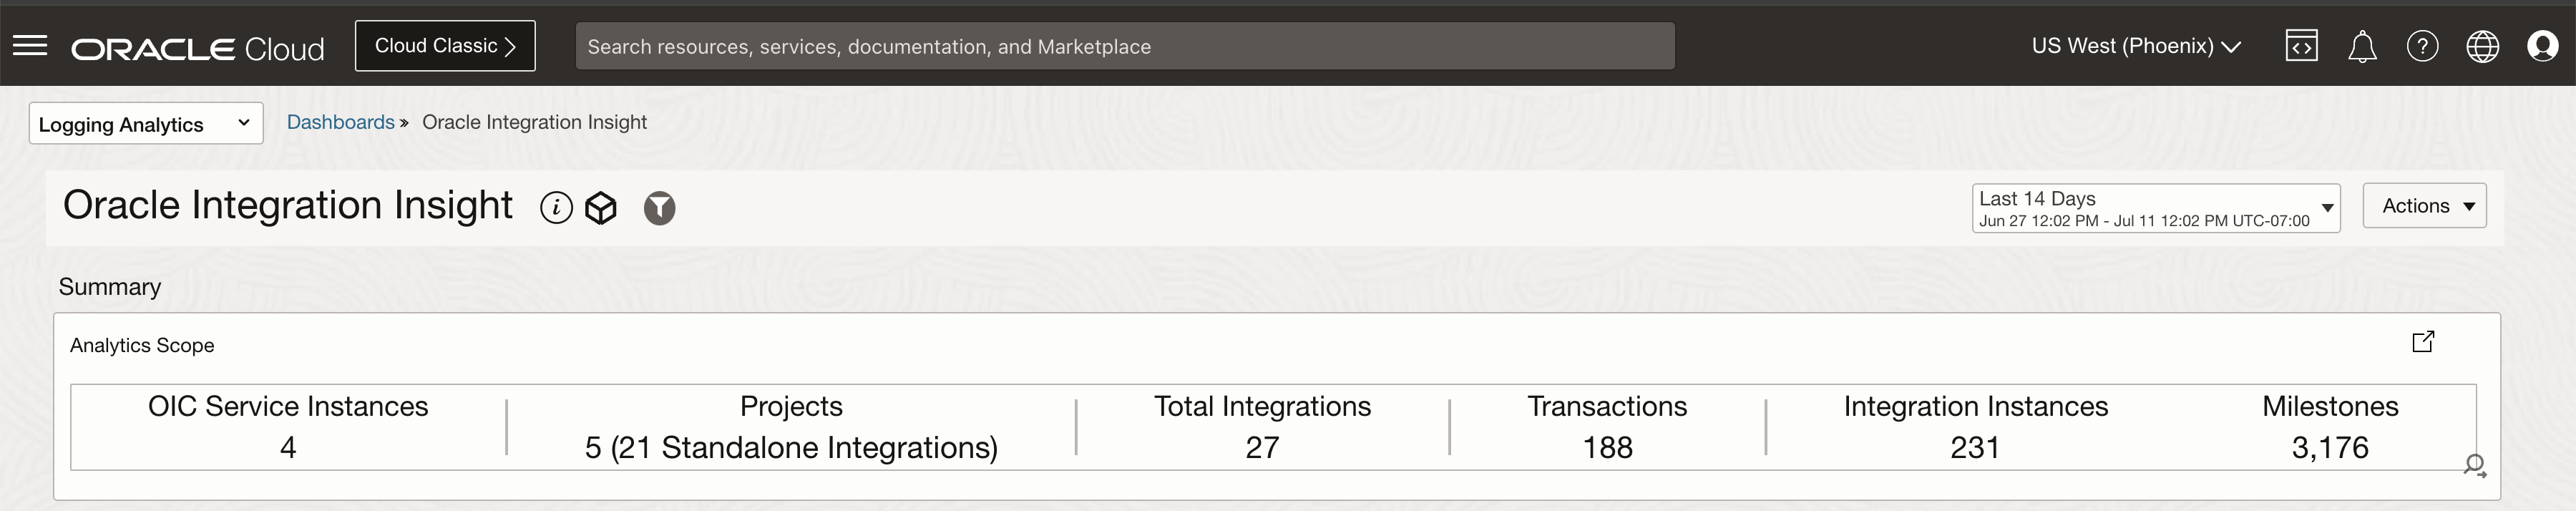Go to the Dashboards breadcrumb link
Image resolution: width=2576 pixels, height=511 pixels.
[x=340, y=122]
